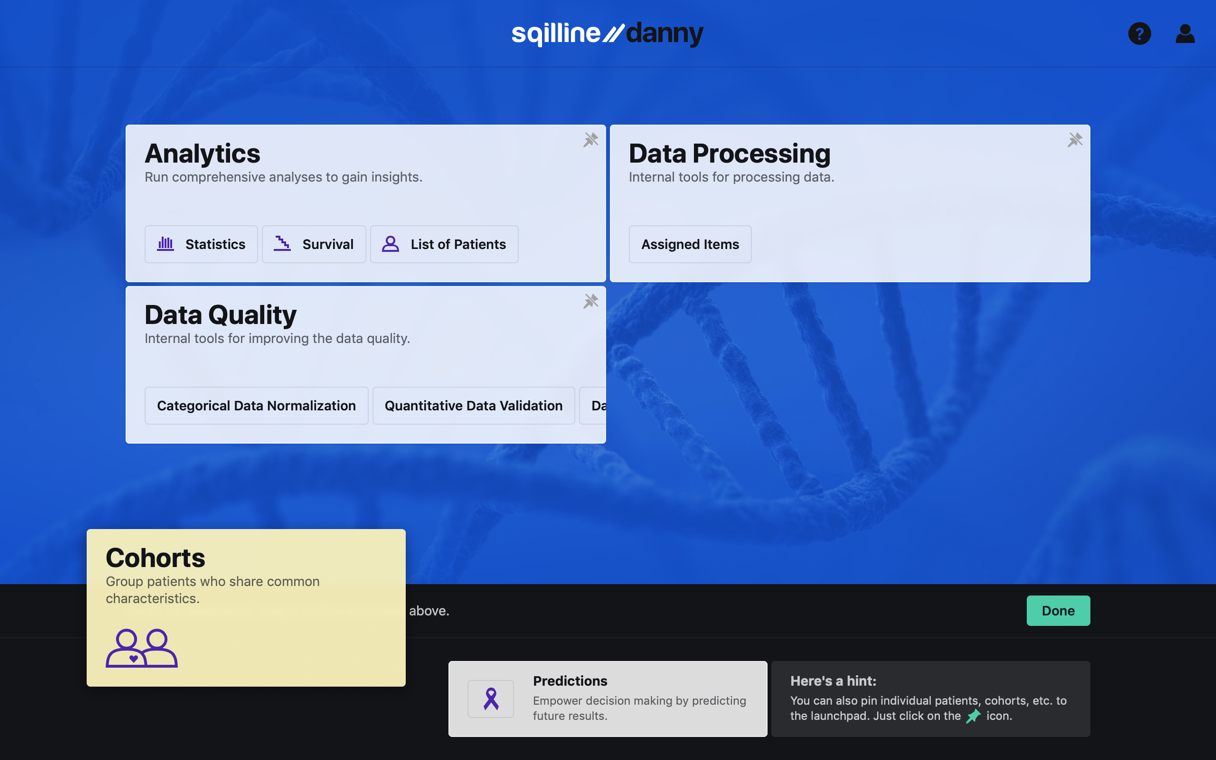1216x760 pixels.
Task: Click the Predictions ribbon icon
Action: 491,699
